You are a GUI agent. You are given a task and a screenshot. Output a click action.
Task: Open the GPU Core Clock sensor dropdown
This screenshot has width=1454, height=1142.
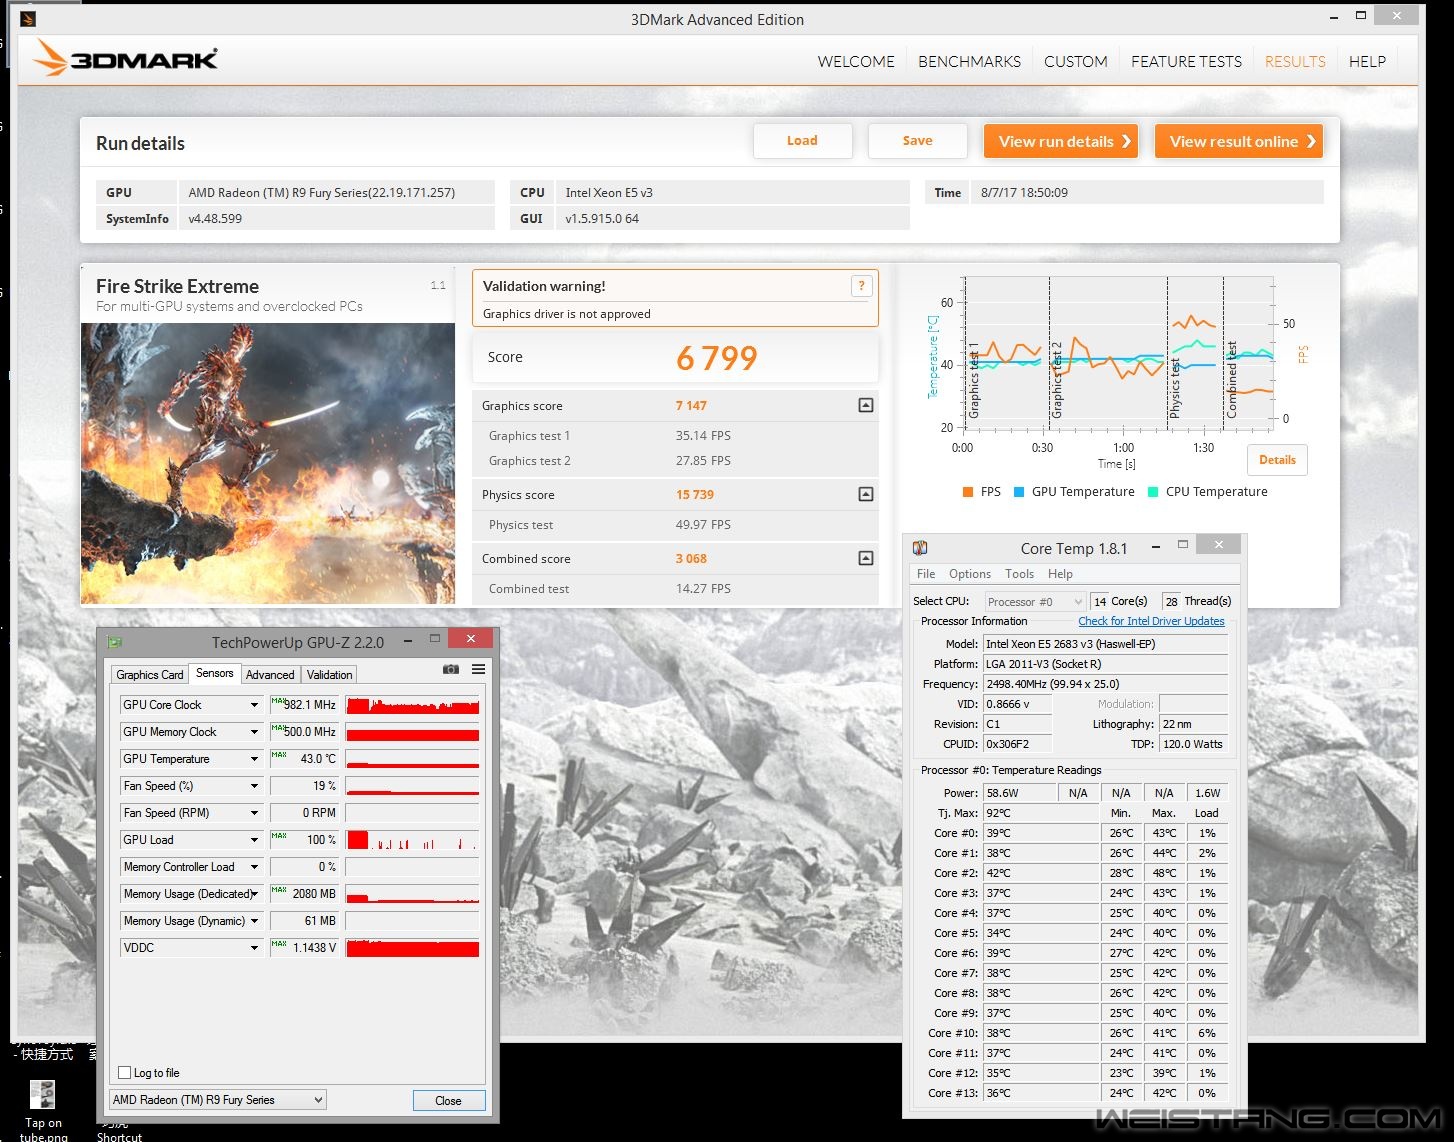[254, 705]
